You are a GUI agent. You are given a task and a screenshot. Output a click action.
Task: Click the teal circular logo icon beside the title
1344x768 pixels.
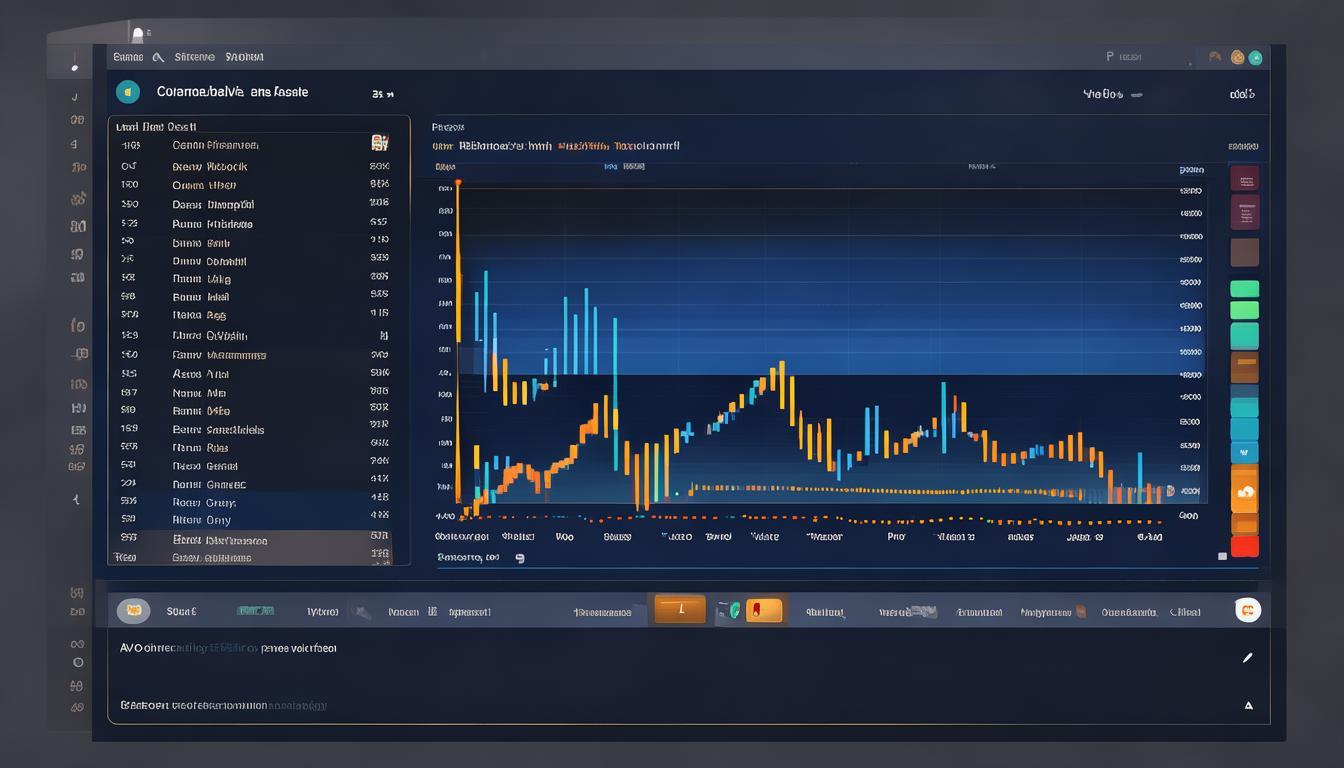coord(128,92)
